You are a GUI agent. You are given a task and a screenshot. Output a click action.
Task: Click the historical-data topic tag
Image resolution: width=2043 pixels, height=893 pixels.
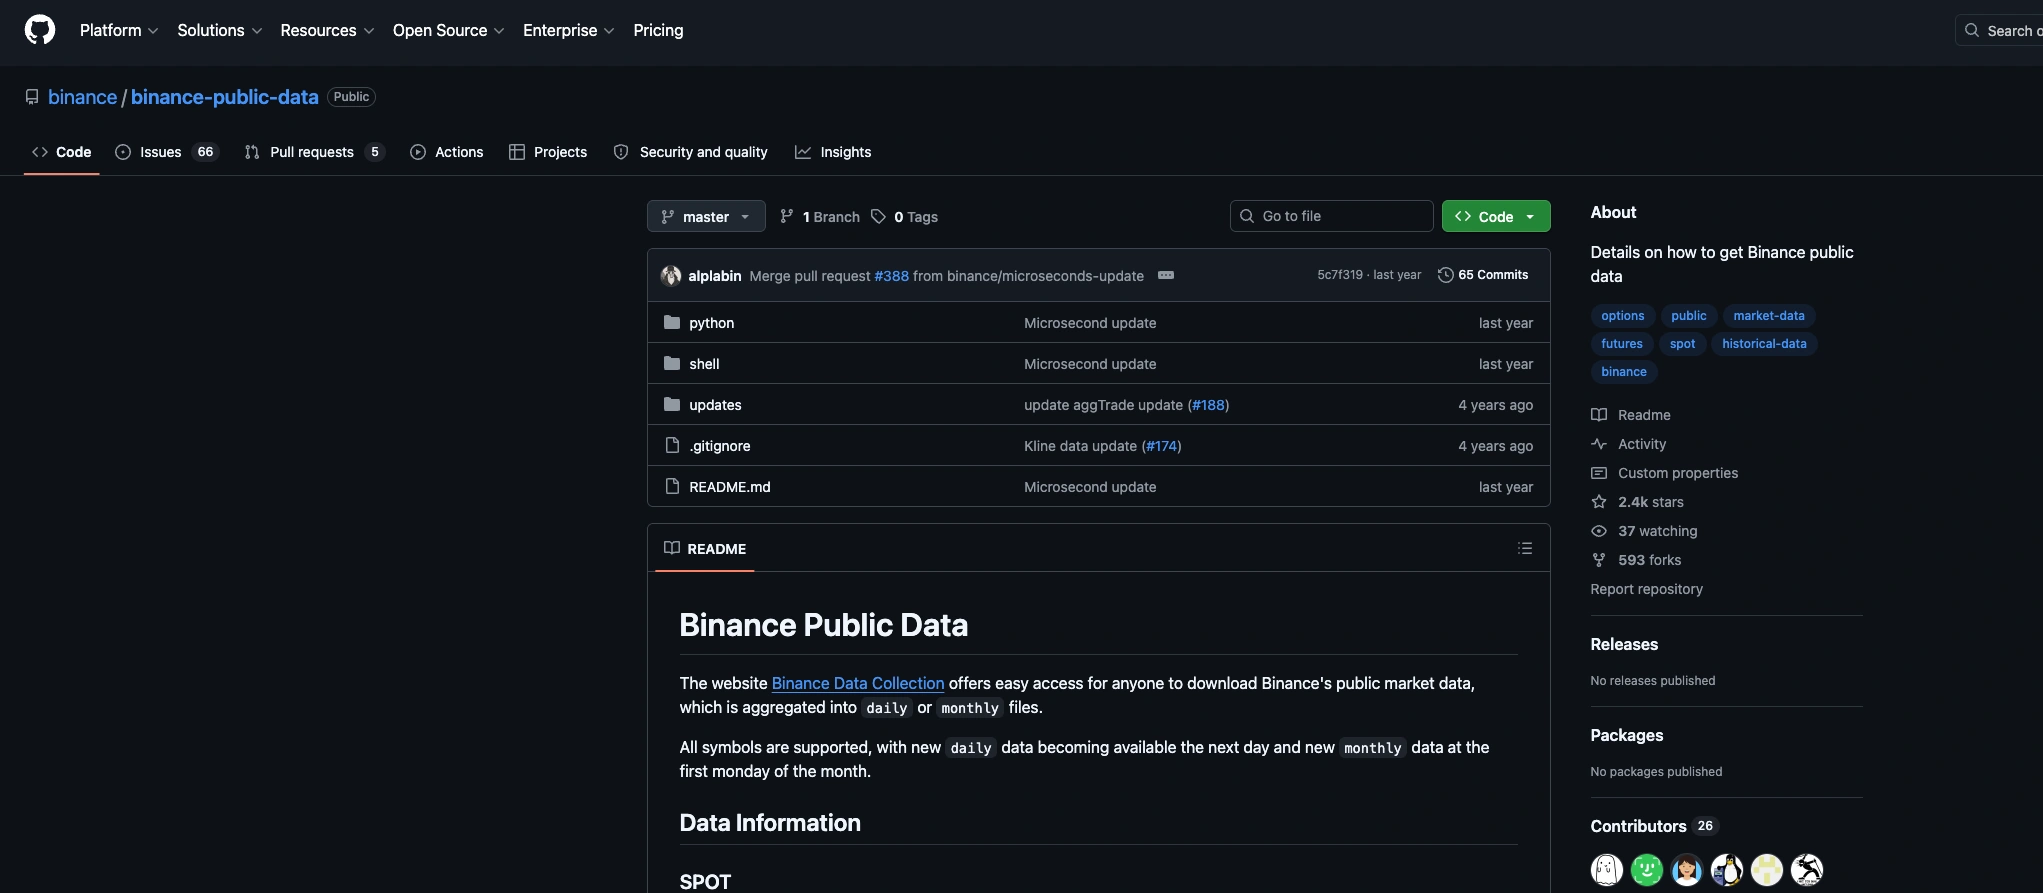click(1764, 344)
